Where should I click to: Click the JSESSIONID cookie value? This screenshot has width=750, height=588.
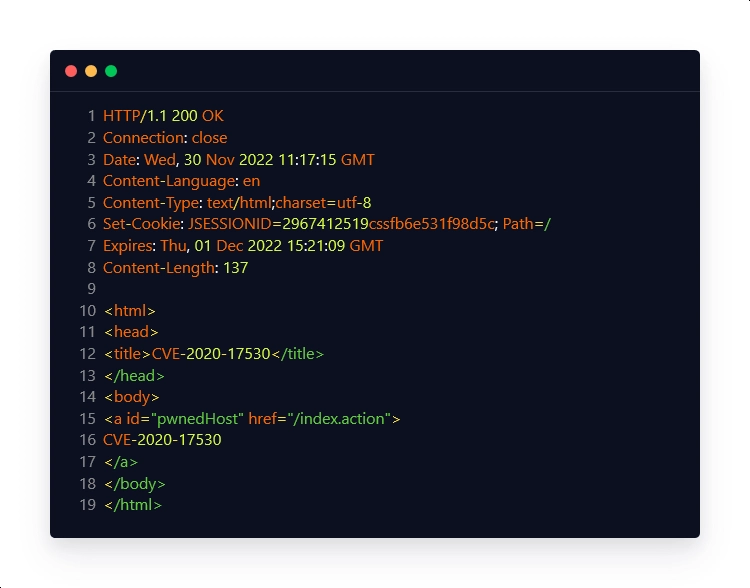point(390,224)
